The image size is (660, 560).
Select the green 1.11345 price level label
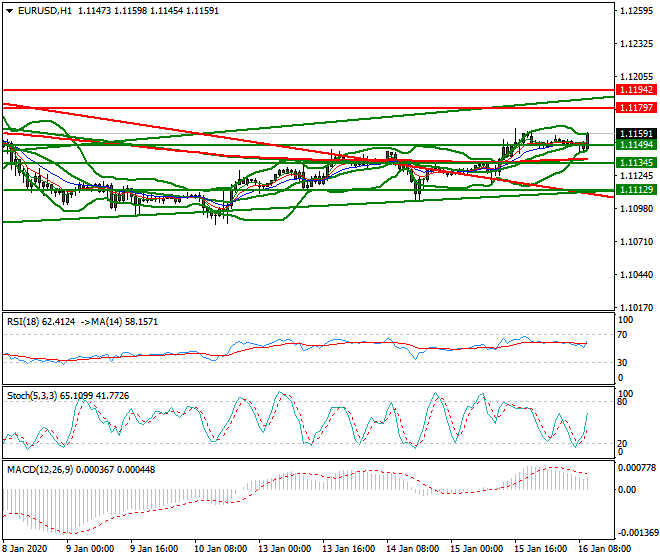point(636,163)
